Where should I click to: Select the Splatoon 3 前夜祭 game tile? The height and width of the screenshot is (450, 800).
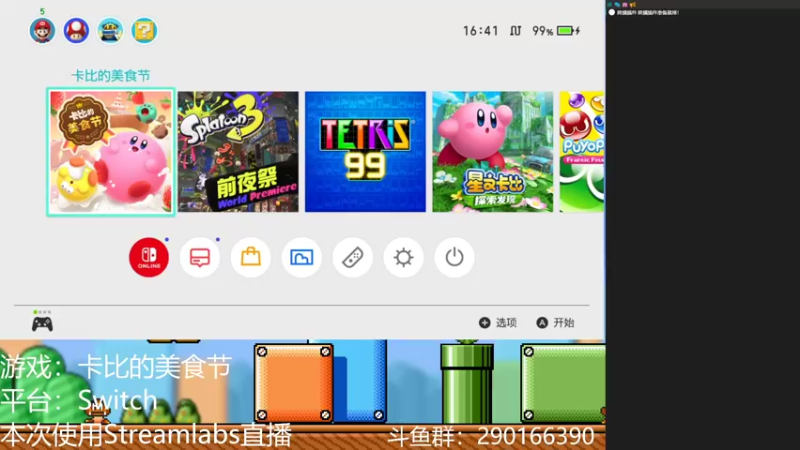click(238, 152)
